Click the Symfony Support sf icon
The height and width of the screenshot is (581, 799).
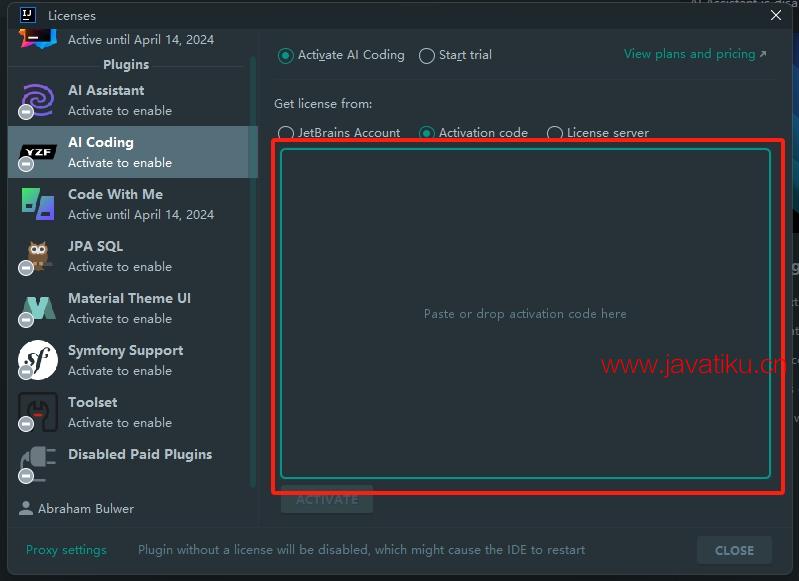38,360
